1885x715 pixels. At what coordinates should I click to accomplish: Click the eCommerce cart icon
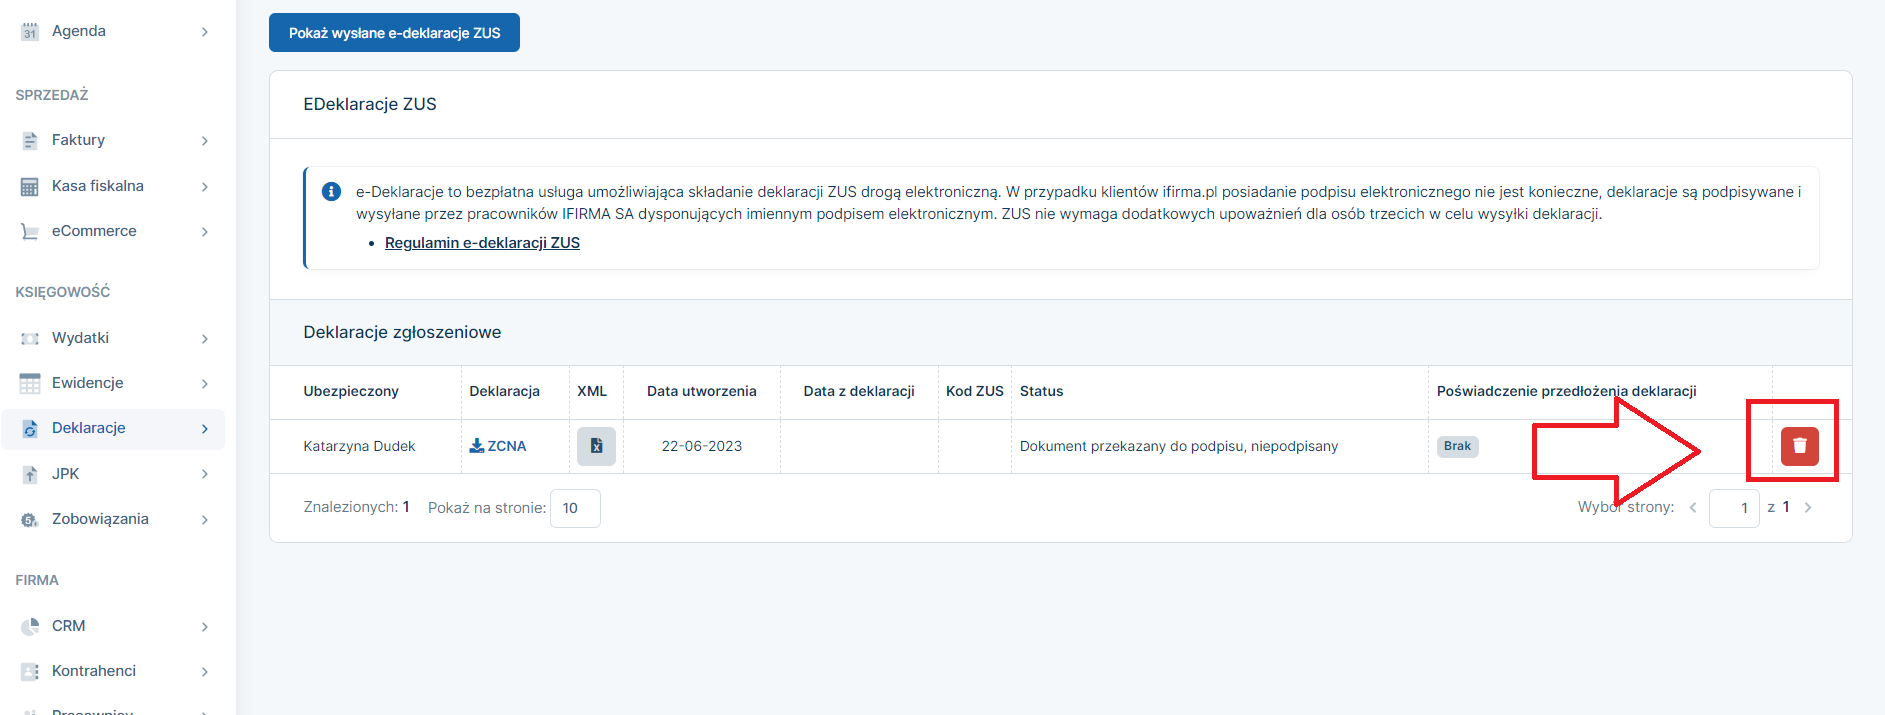tap(30, 232)
